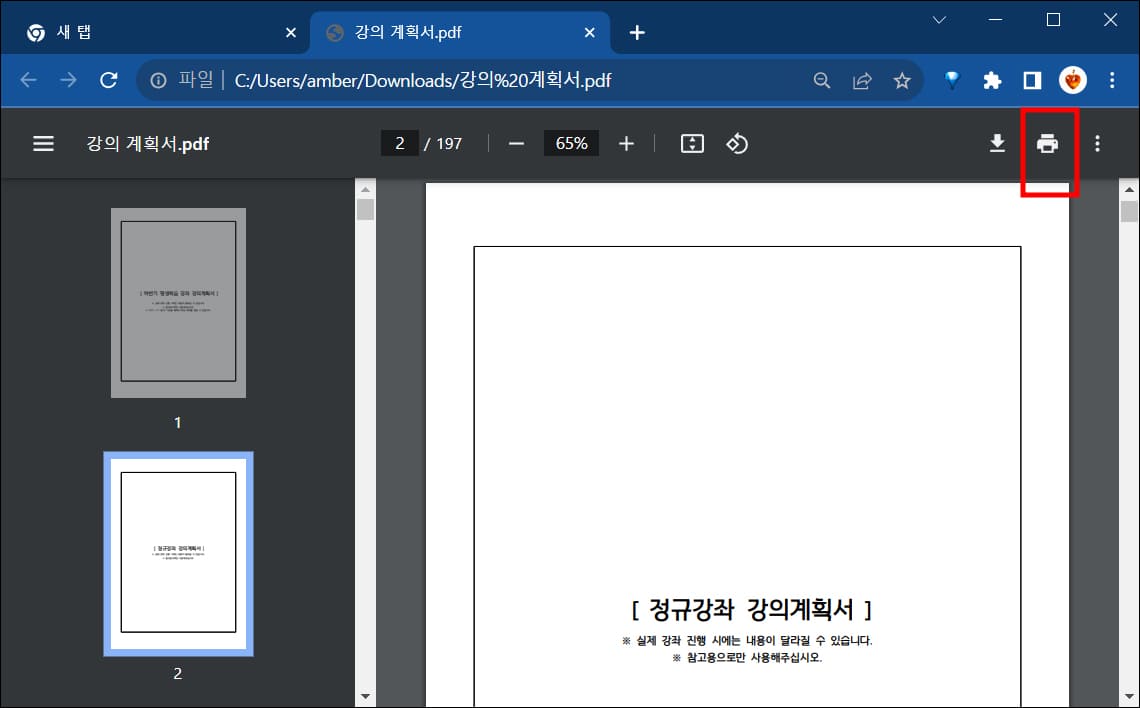Download the PDF file
This screenshot has height=708, width=1140.
point(997,143)
